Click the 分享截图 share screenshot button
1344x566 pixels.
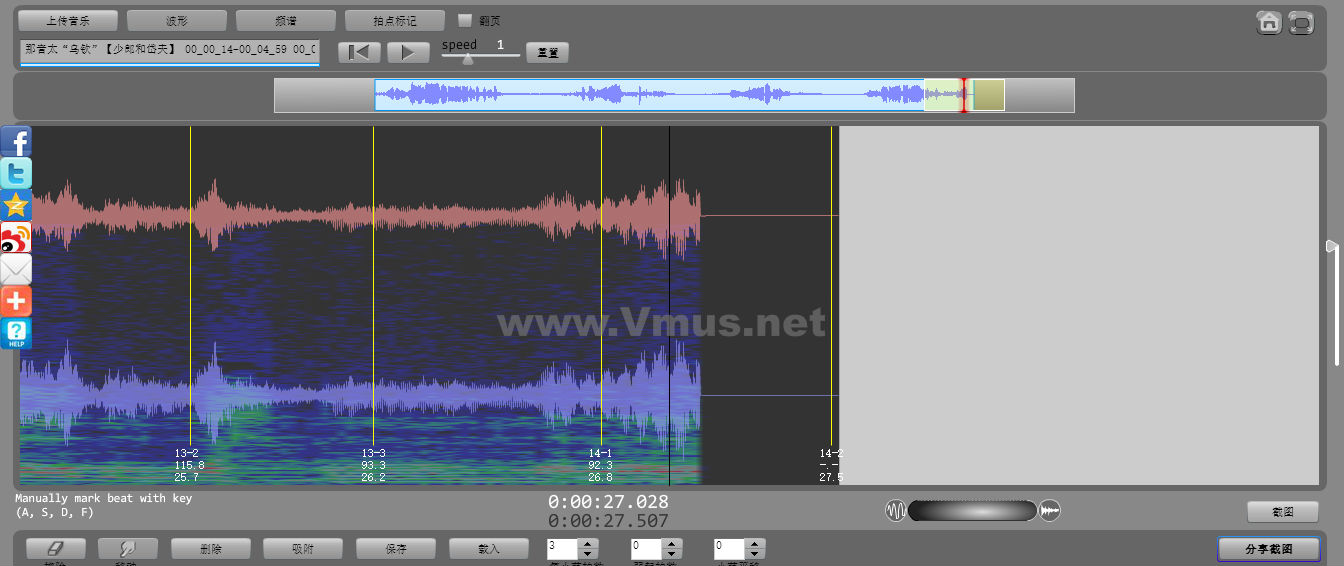pos(1268,549)
